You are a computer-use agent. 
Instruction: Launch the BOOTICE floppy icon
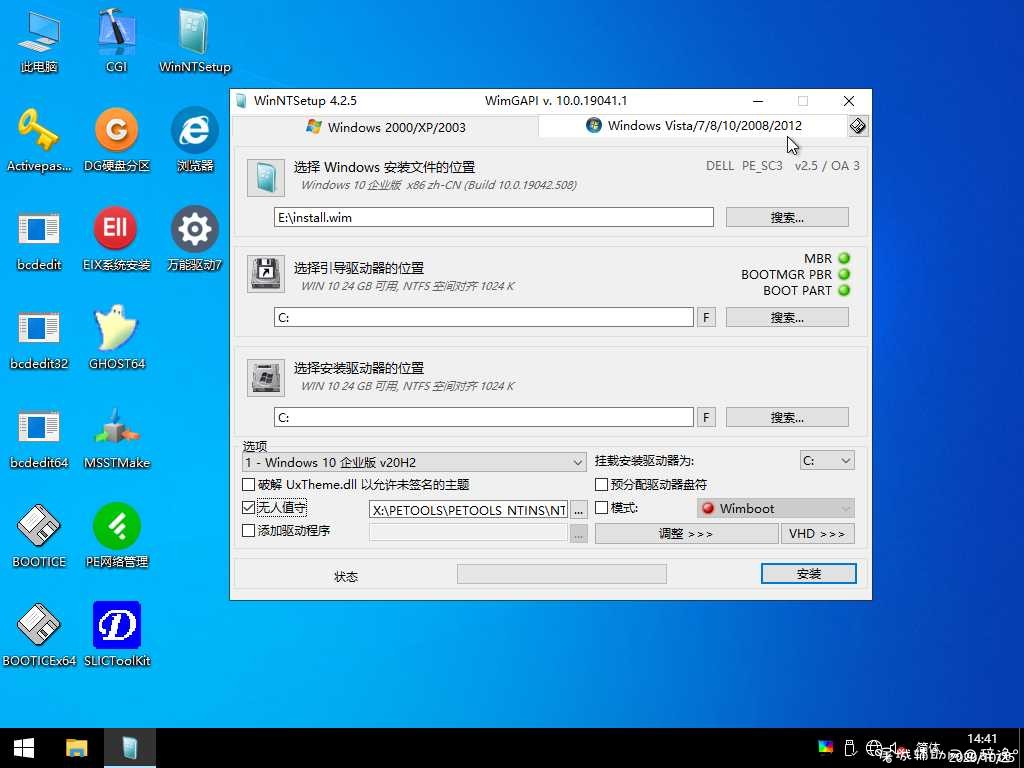[x=39, y=536]
